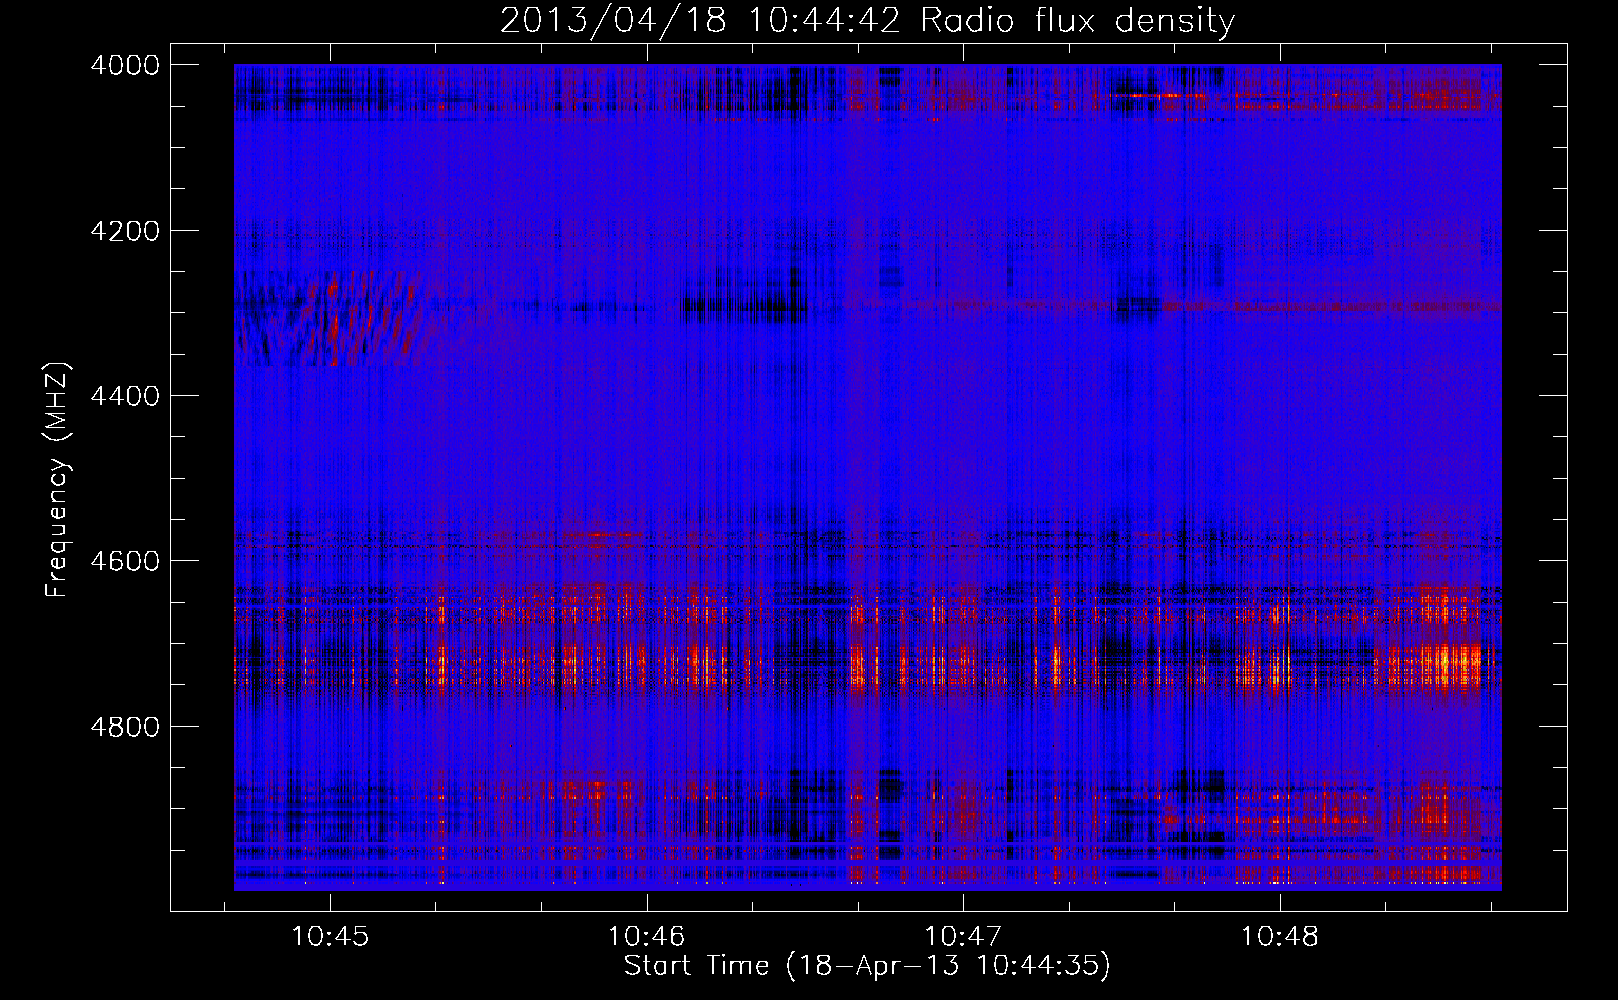Image resolution: width=1618 pixels, height=1000 pixels.
Task: Click the 10:47 time axis label
Action: click(x=963, y=937)
